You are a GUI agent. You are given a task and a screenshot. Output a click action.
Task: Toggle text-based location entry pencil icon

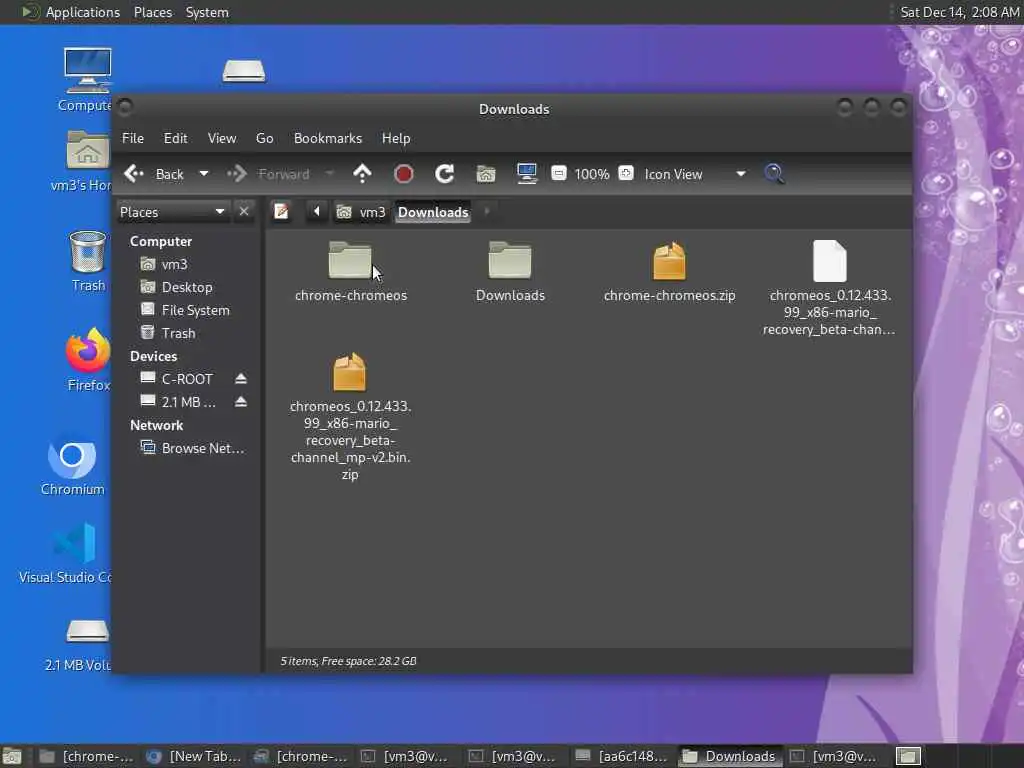tap(281, 212)
